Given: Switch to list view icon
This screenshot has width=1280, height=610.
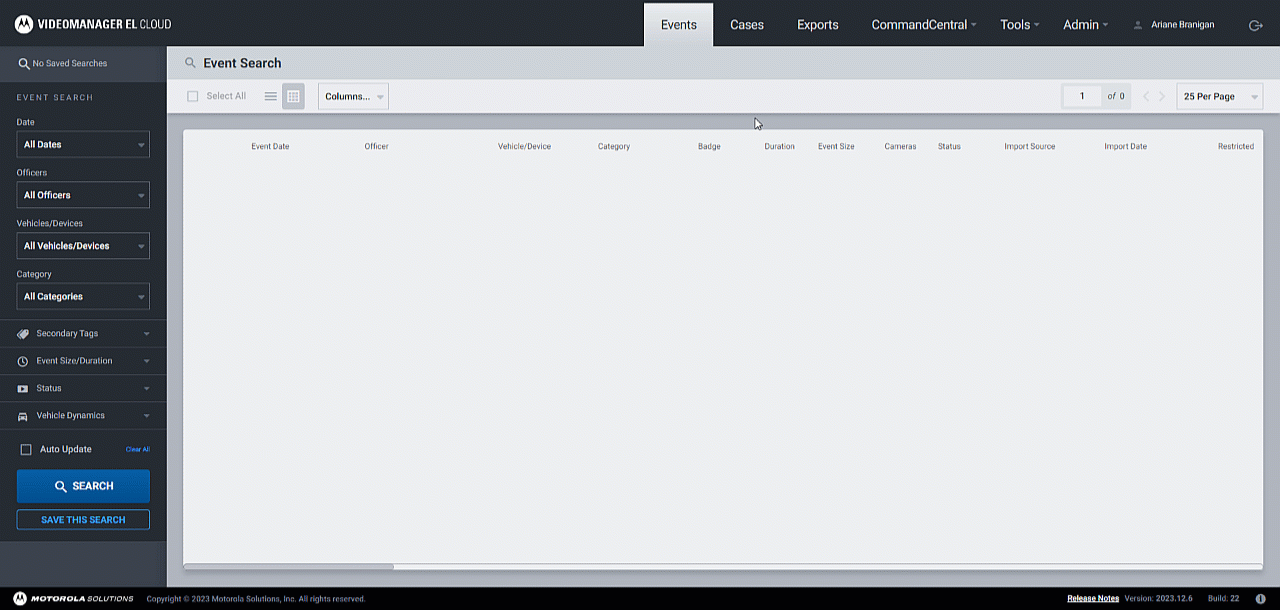Looking at the screenshot, I should 270,96.
